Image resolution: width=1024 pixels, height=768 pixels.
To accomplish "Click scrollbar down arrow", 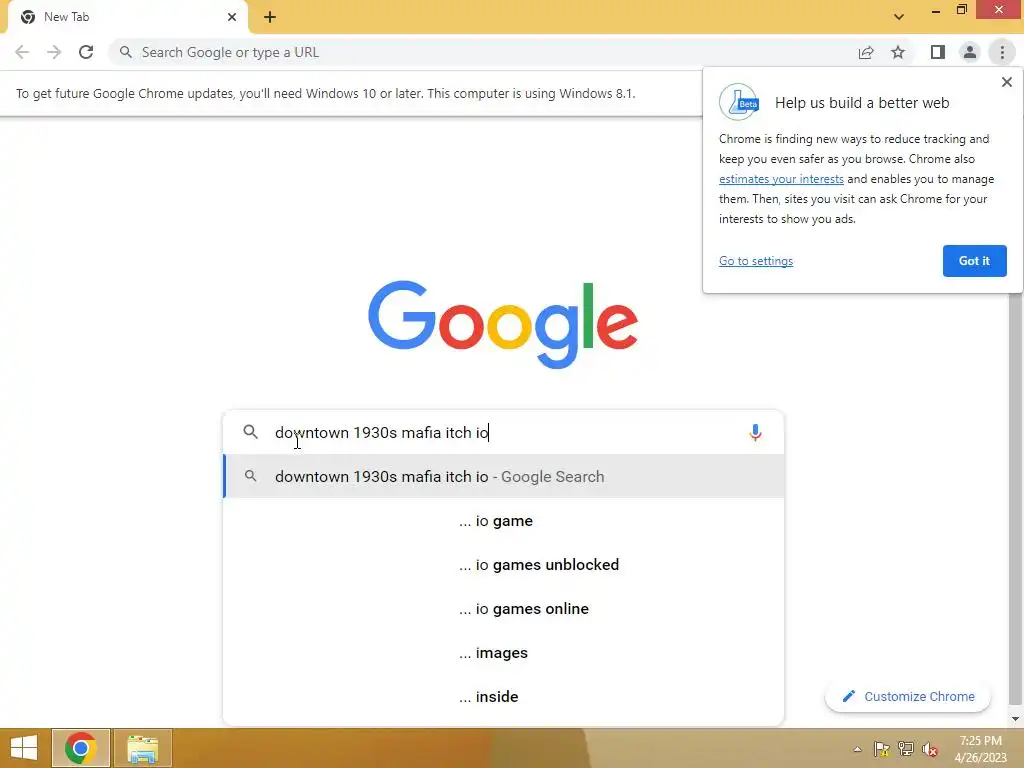I will tap(1014, 719).
